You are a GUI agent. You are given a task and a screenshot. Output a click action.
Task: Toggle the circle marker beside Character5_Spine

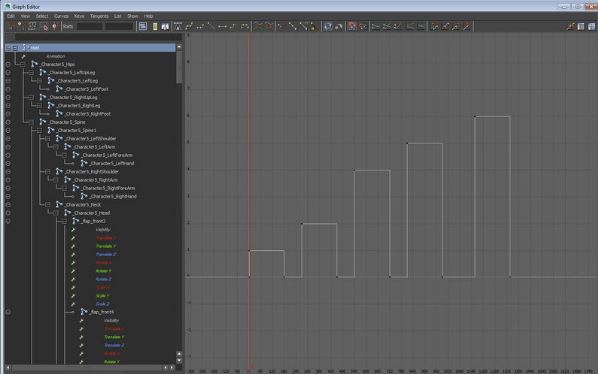pyautogui.click(x=8, y=122)
